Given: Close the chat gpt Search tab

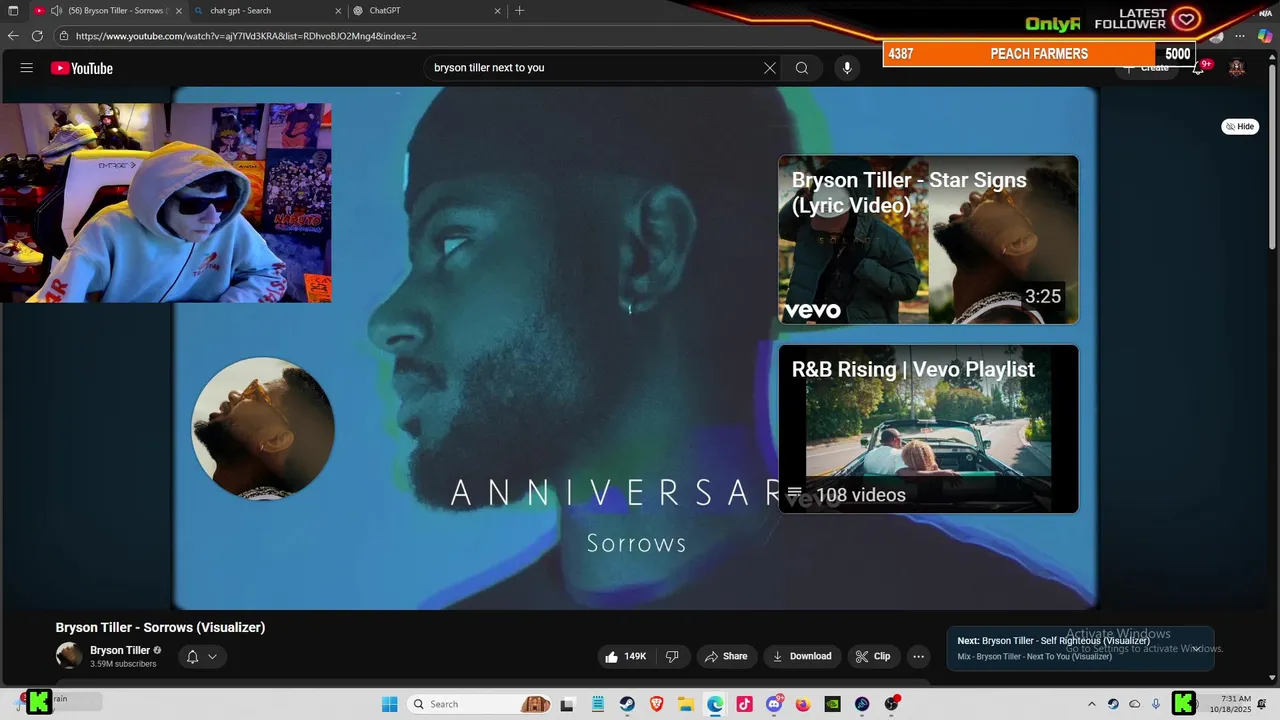Looking at the screenshot, I should pyautogui.click(x=337, y=11).
